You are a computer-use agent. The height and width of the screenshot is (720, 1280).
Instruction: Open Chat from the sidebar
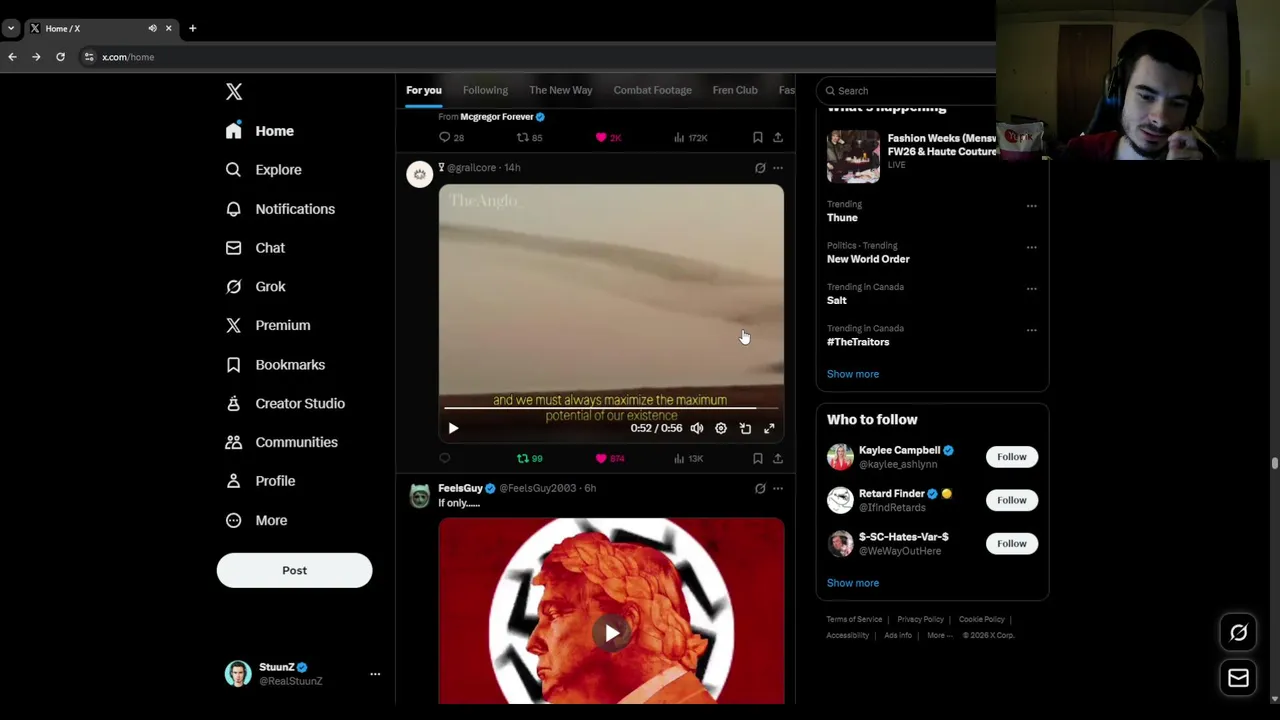[255, 248]
